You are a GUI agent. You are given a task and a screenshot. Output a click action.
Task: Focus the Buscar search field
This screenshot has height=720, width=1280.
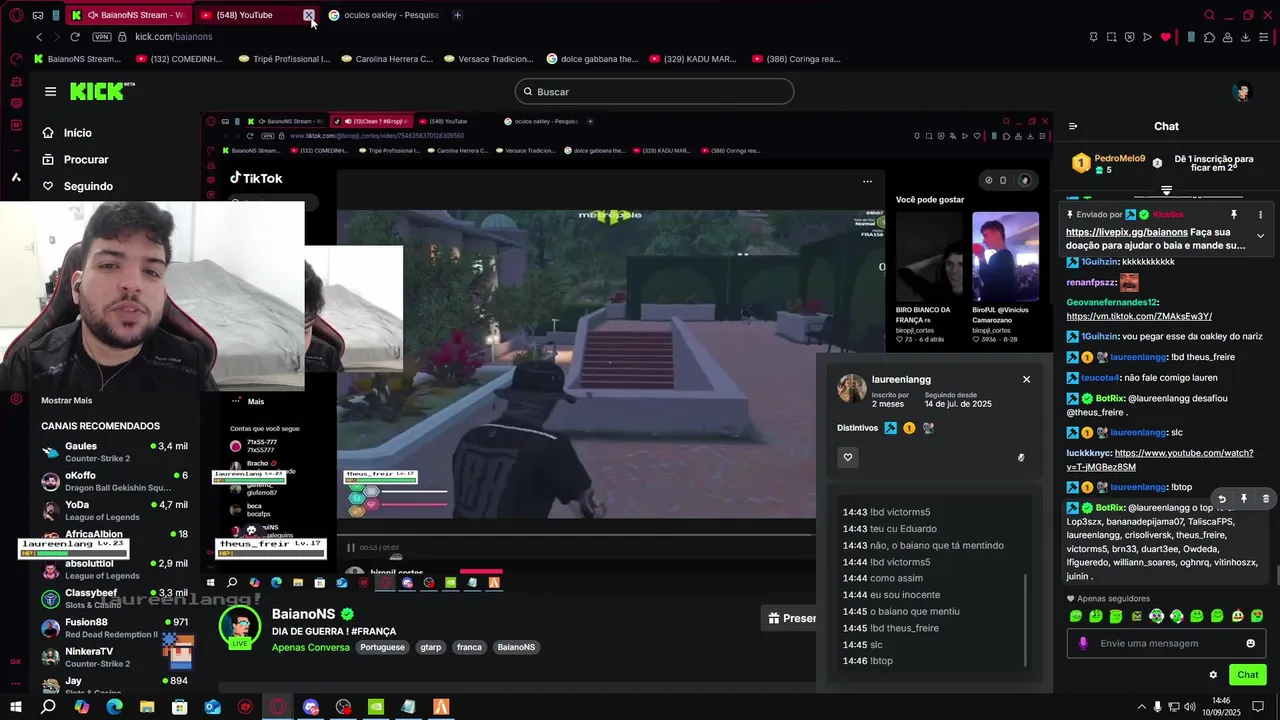pyautogui.click(x=654, y=92)
